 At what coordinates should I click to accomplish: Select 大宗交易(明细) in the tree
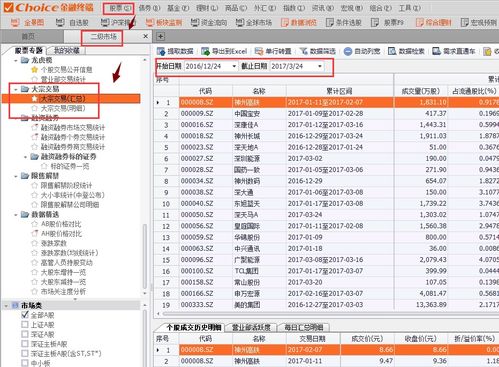click(x=63, y=108)
